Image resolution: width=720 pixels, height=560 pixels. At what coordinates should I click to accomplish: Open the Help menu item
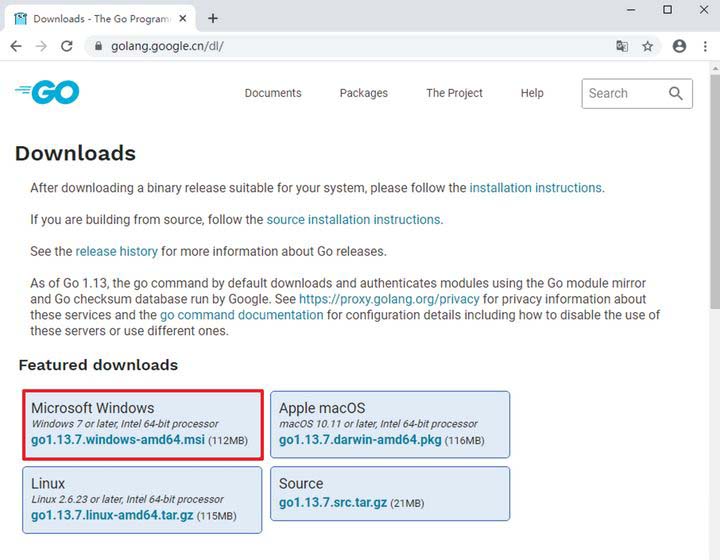(x=532, y=93)
